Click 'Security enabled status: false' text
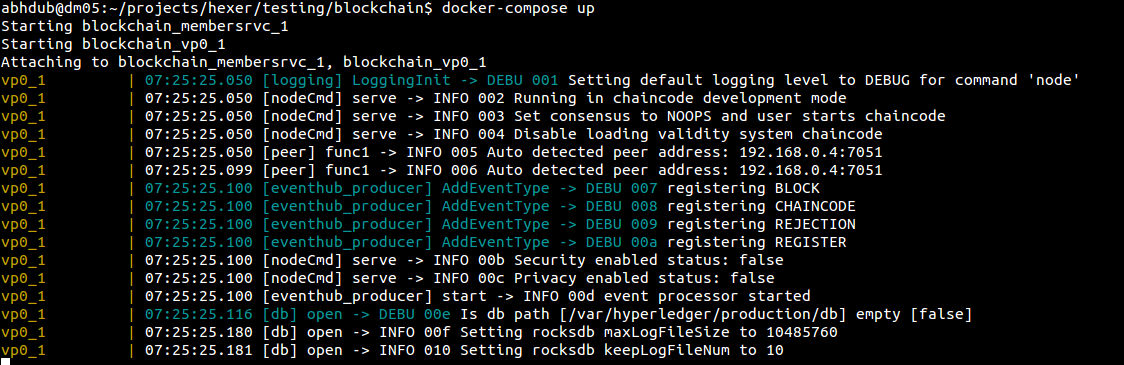The width and height of the screenshot is (1124, 365). click(x=649, y=260)
